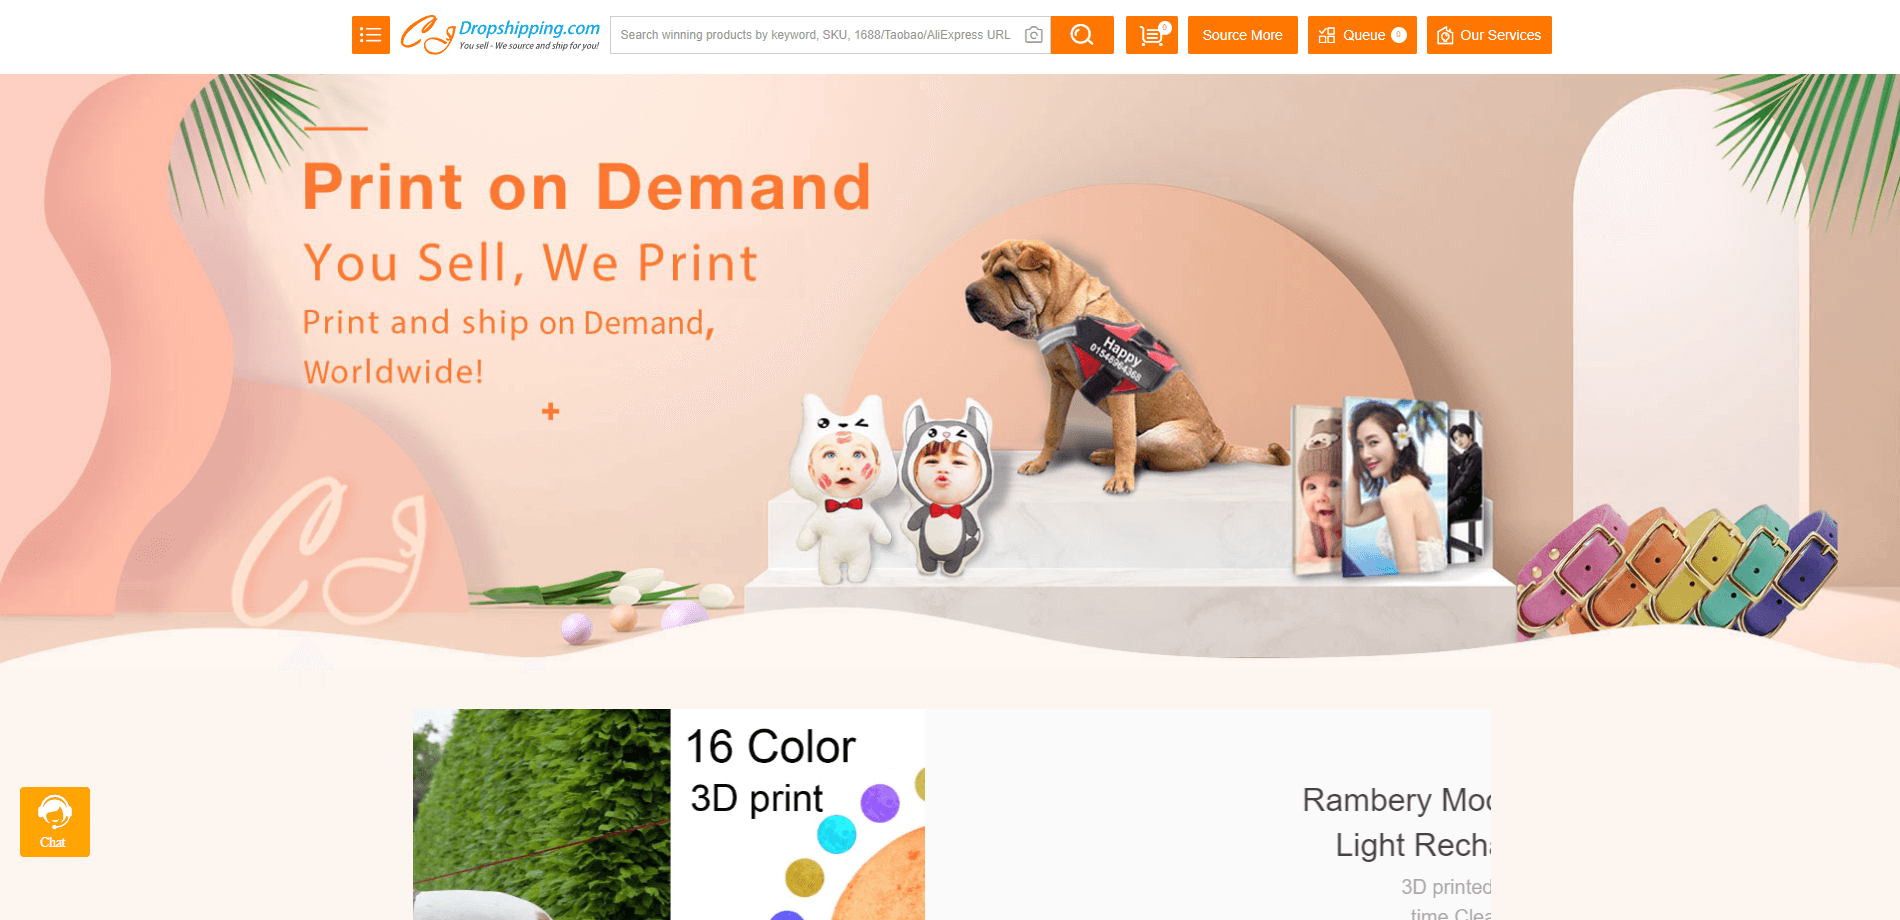This screenshot has height=920, width=1900.
Task: Open the category list menu icon
Action: (370, 35)
